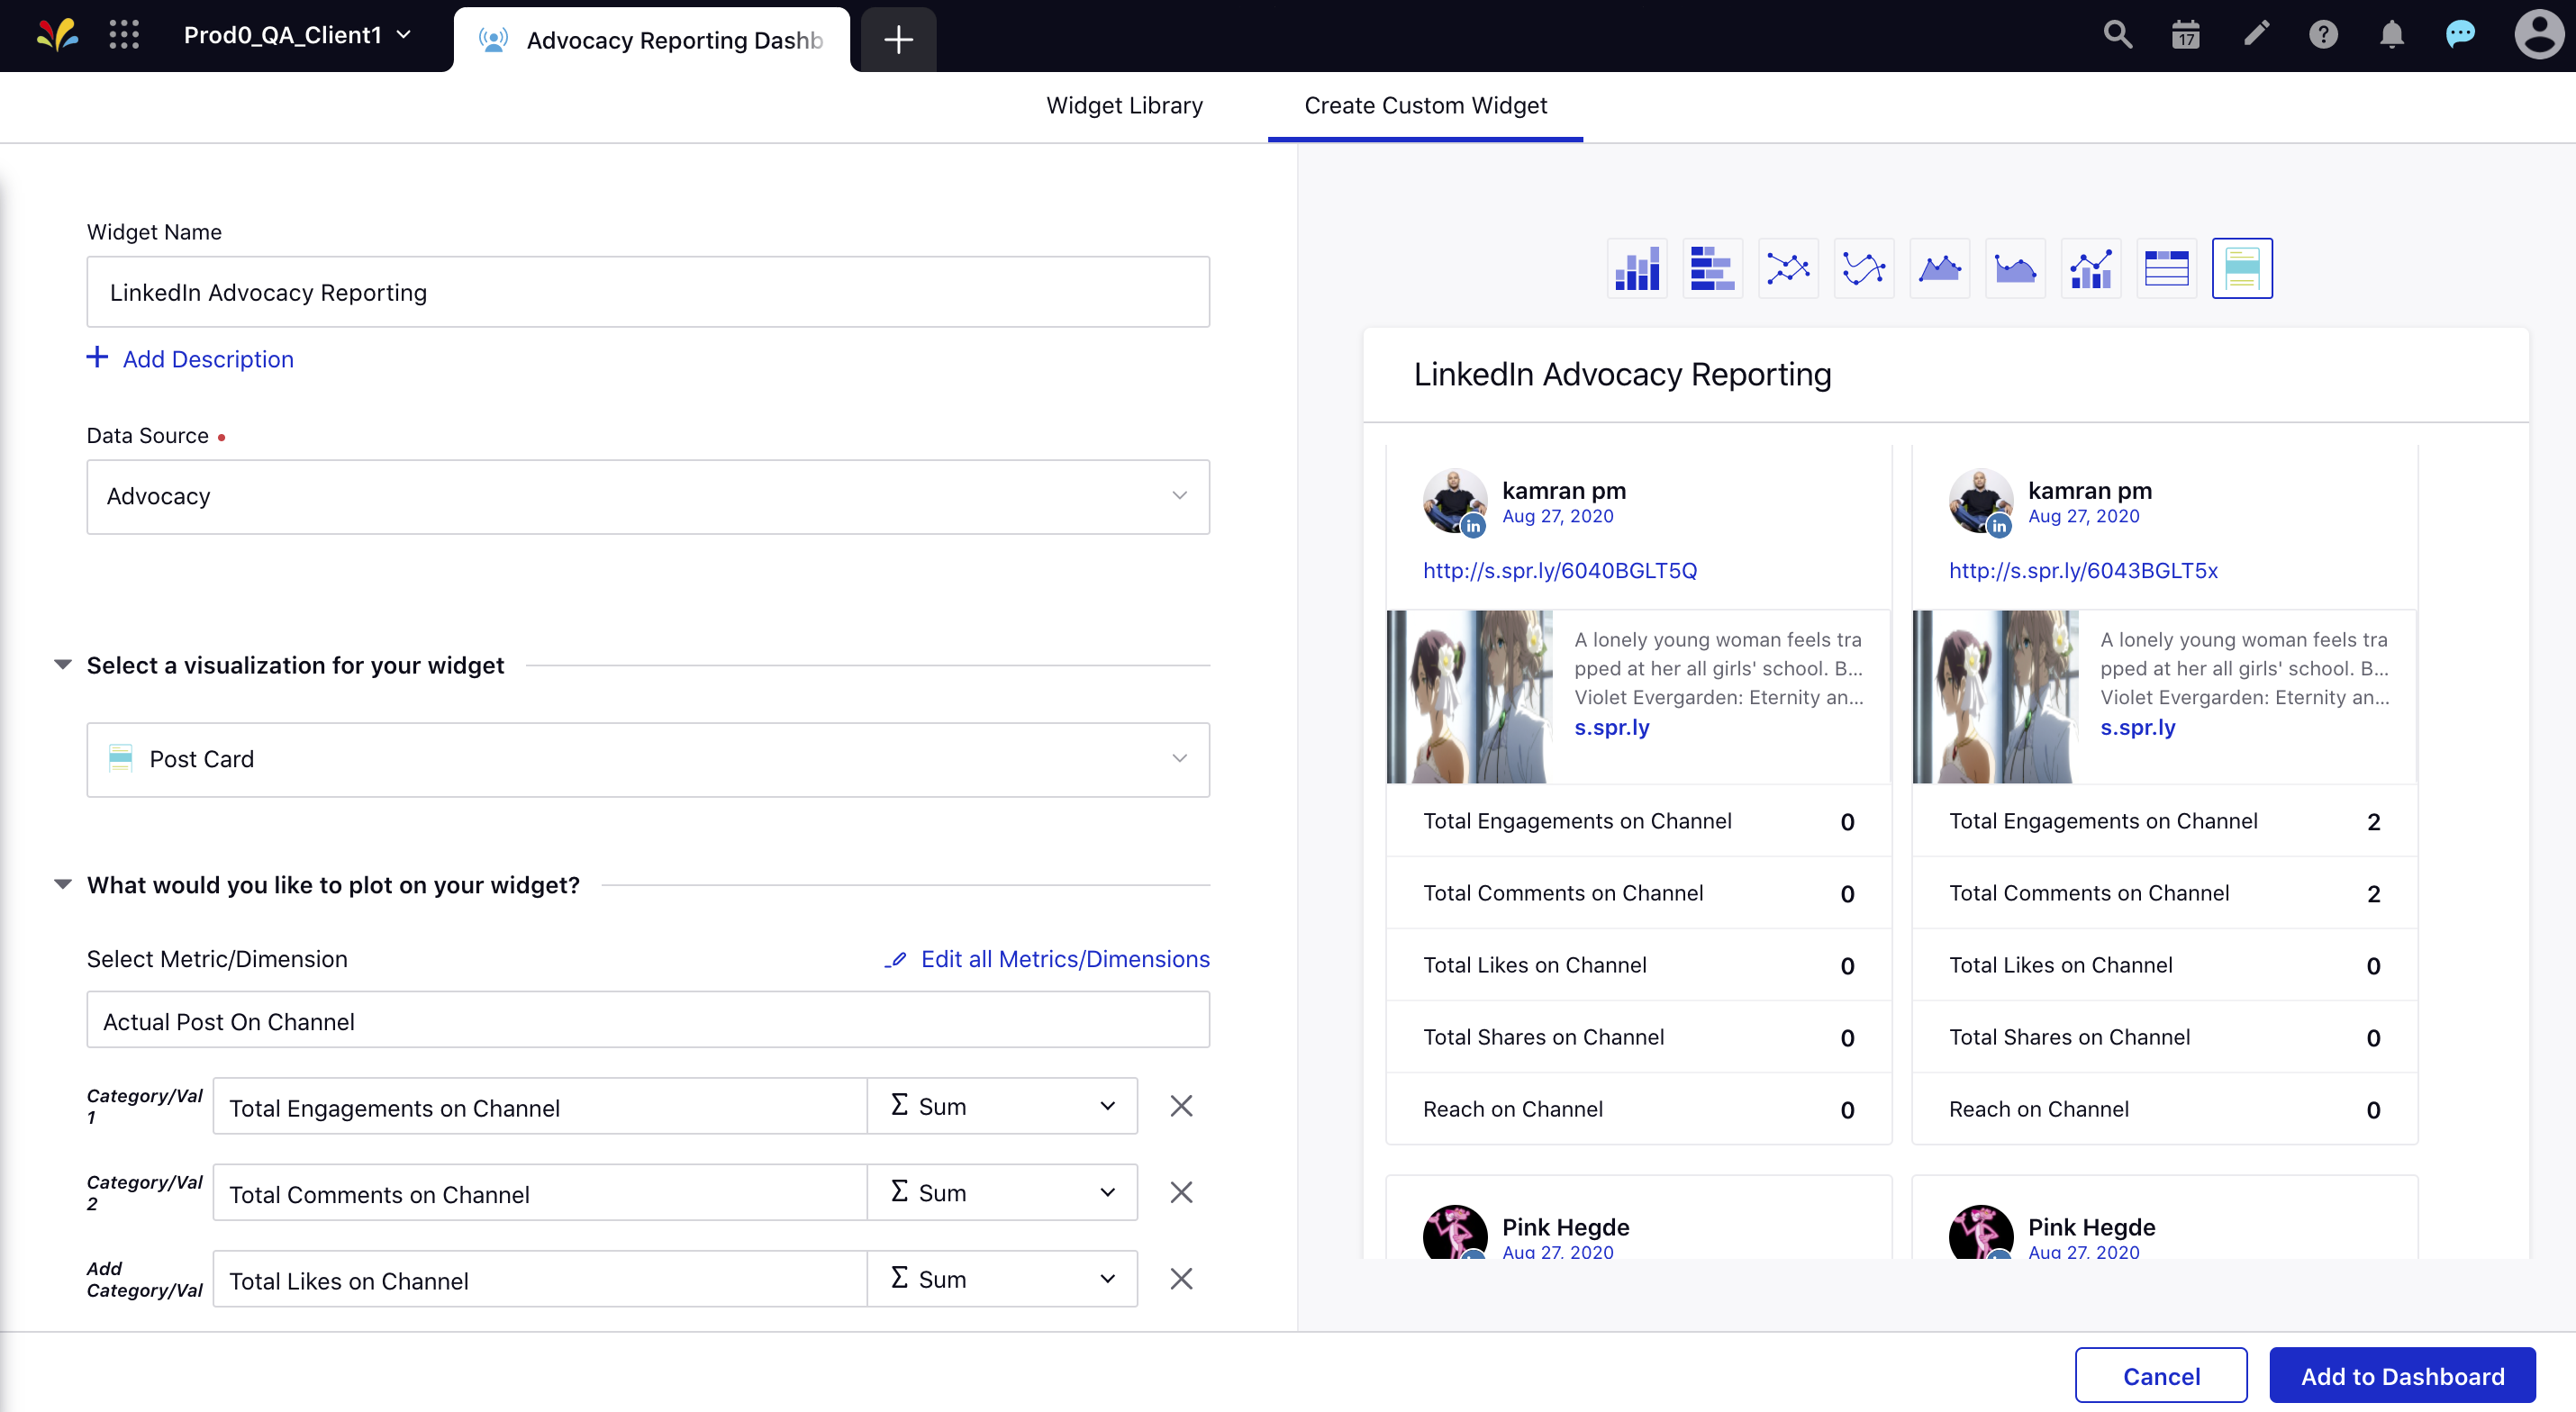The width and height of the screenshot is (2576, 1412).
Task: Open the http://s.spr.ly/6040BGLT5Q link
Action: [1560, 570]
